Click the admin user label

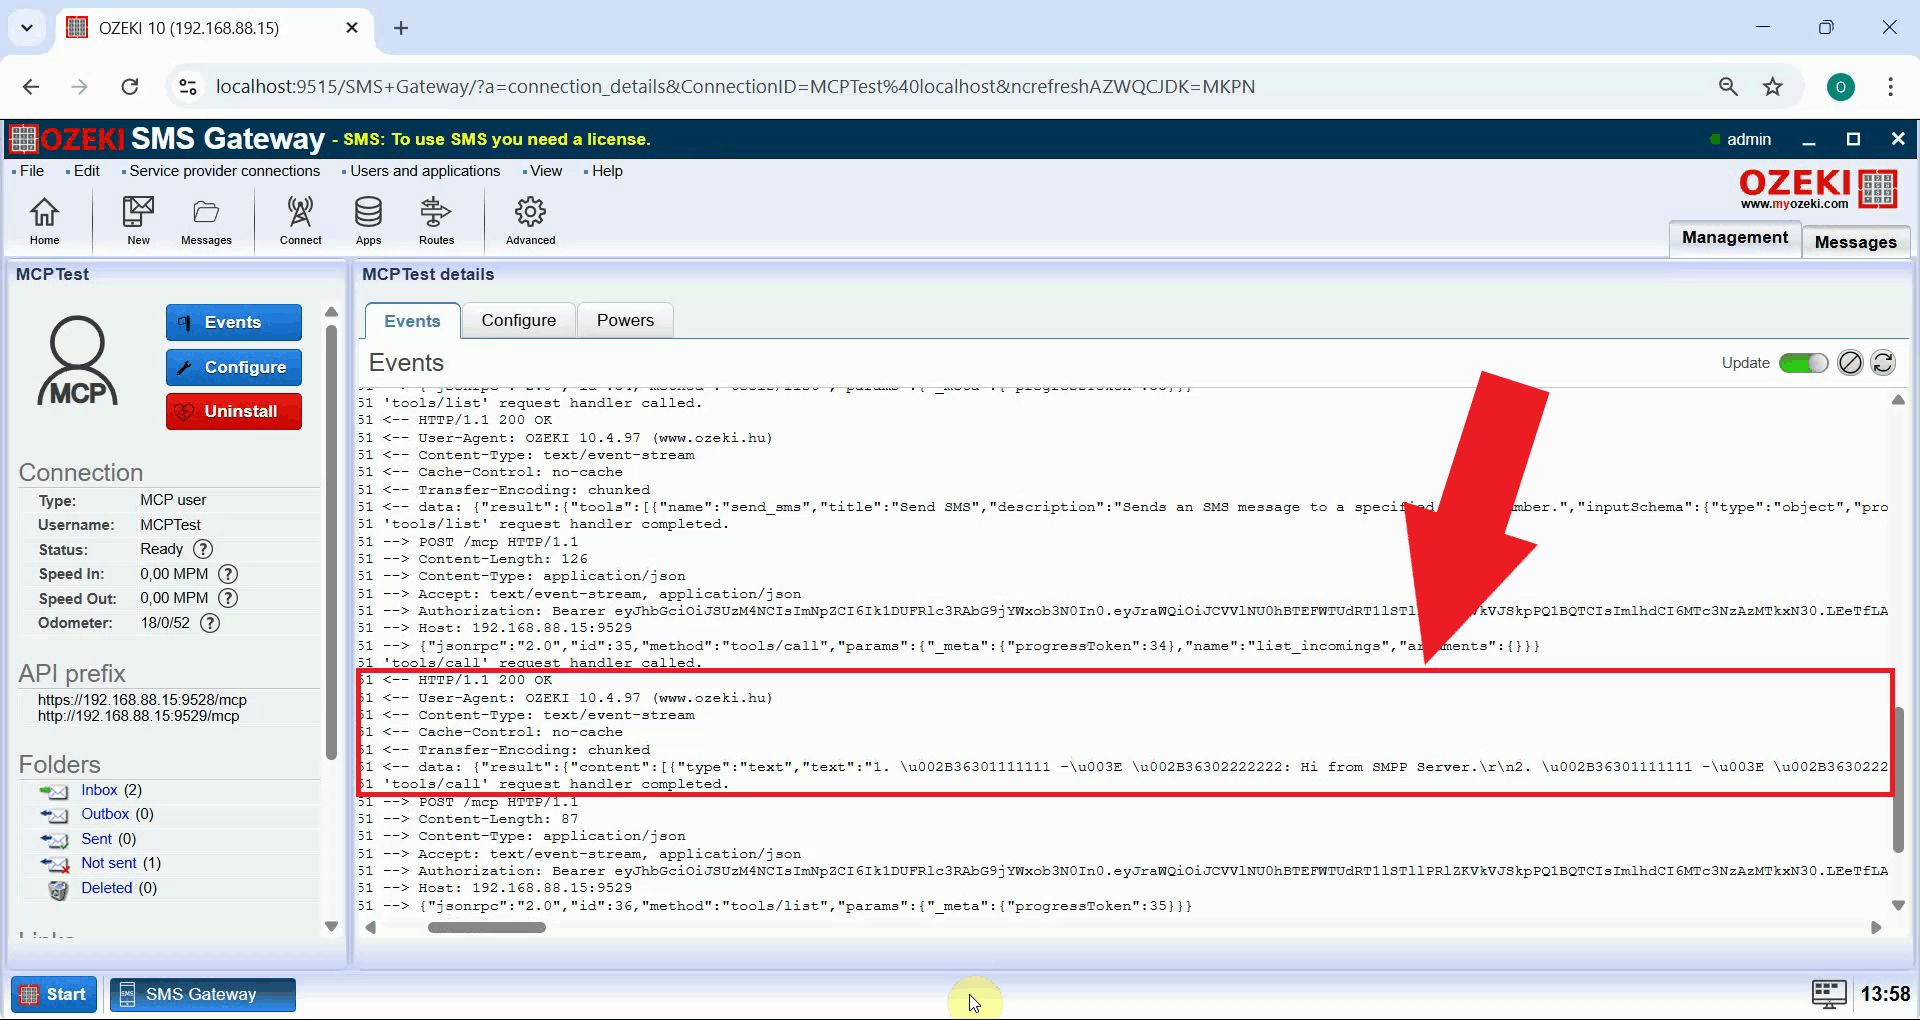(x=1748, y=140)
